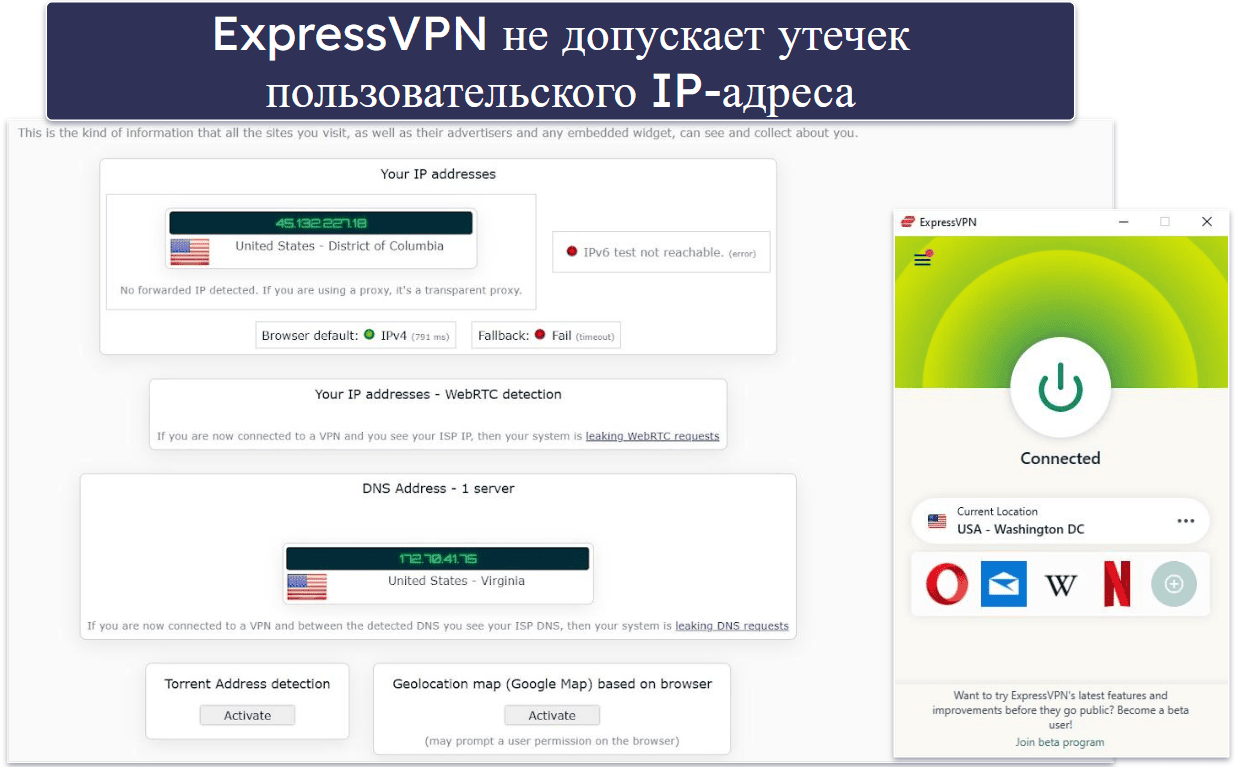Click the IP address 45.132.227.18 display
This screenshot has height=767, width=1235.
pyautogui.click(x=320, y=223)
